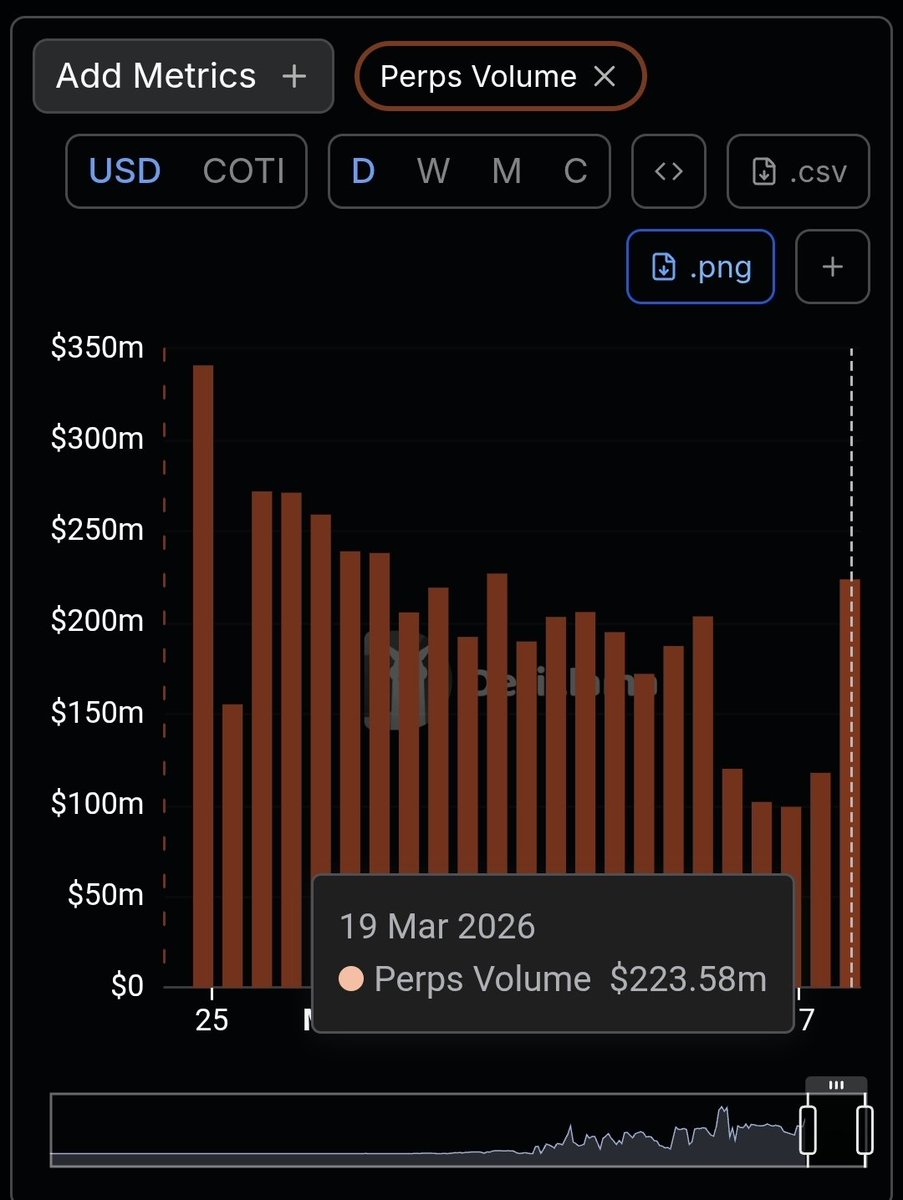Select the daily D interval
The image size is (903, 1200).
(363, 171)
